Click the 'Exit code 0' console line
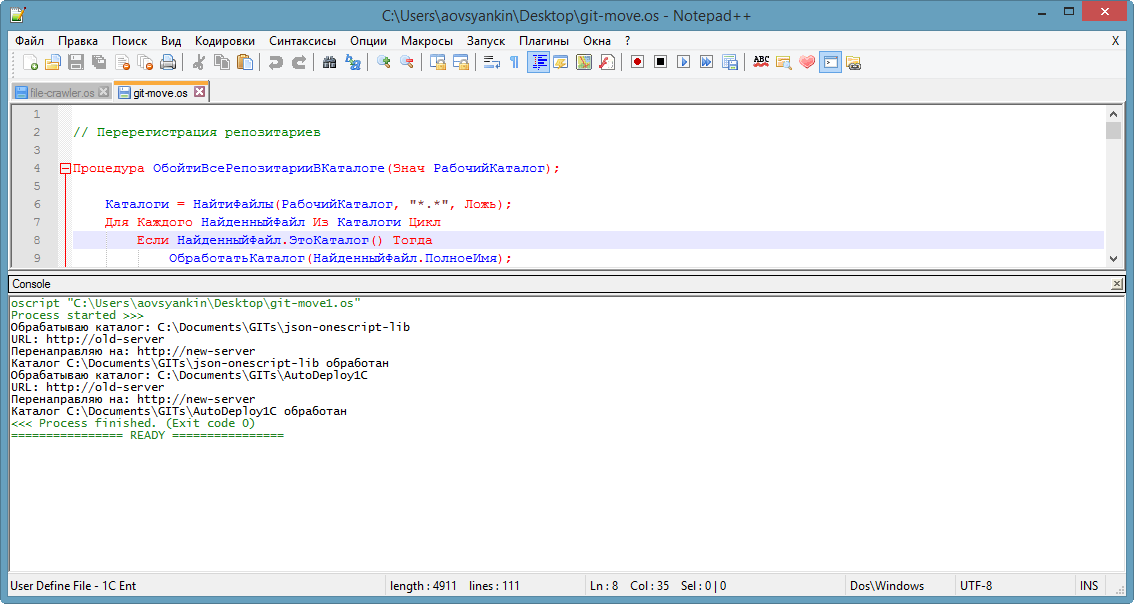The width and height of the screenshot is (1134, 604). click(x=132, y=423)
